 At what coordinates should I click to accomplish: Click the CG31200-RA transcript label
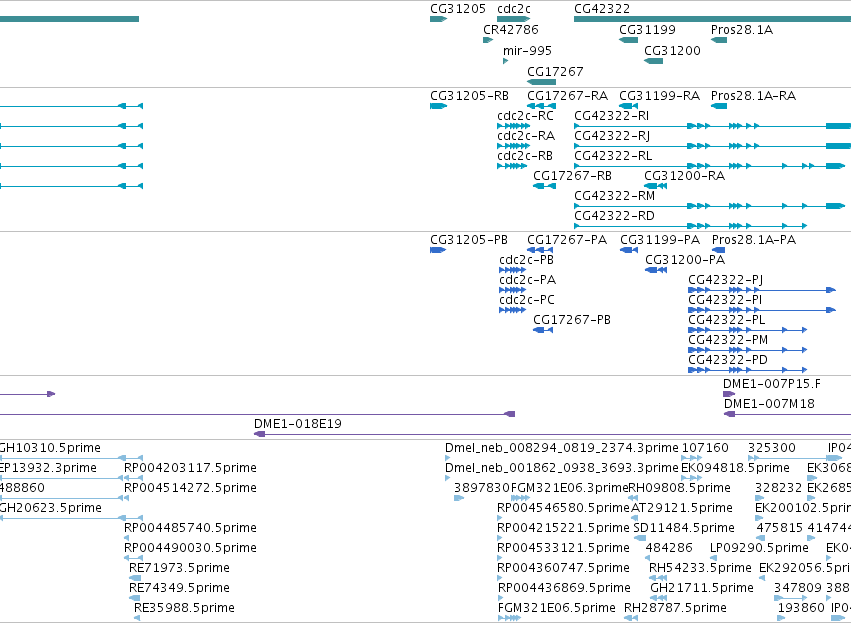coord(684,176)
